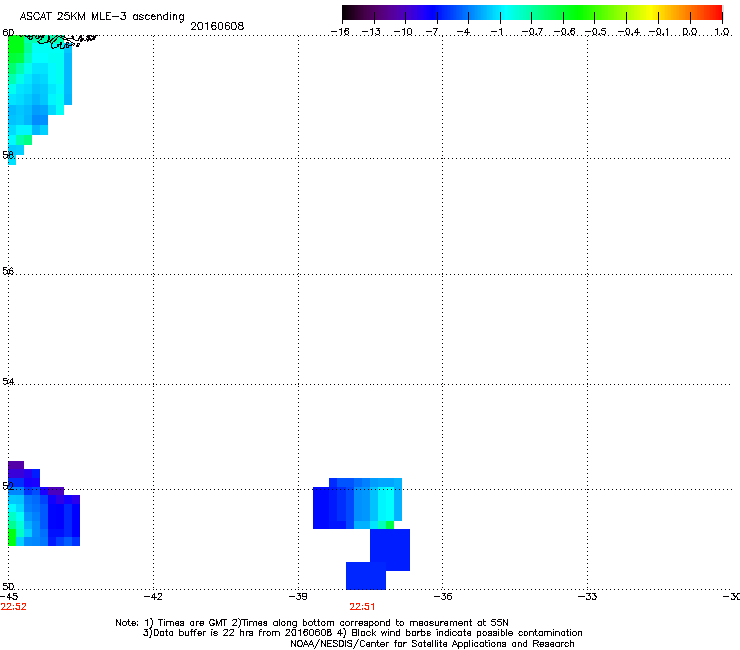Click the latitude label "58"

8,155
